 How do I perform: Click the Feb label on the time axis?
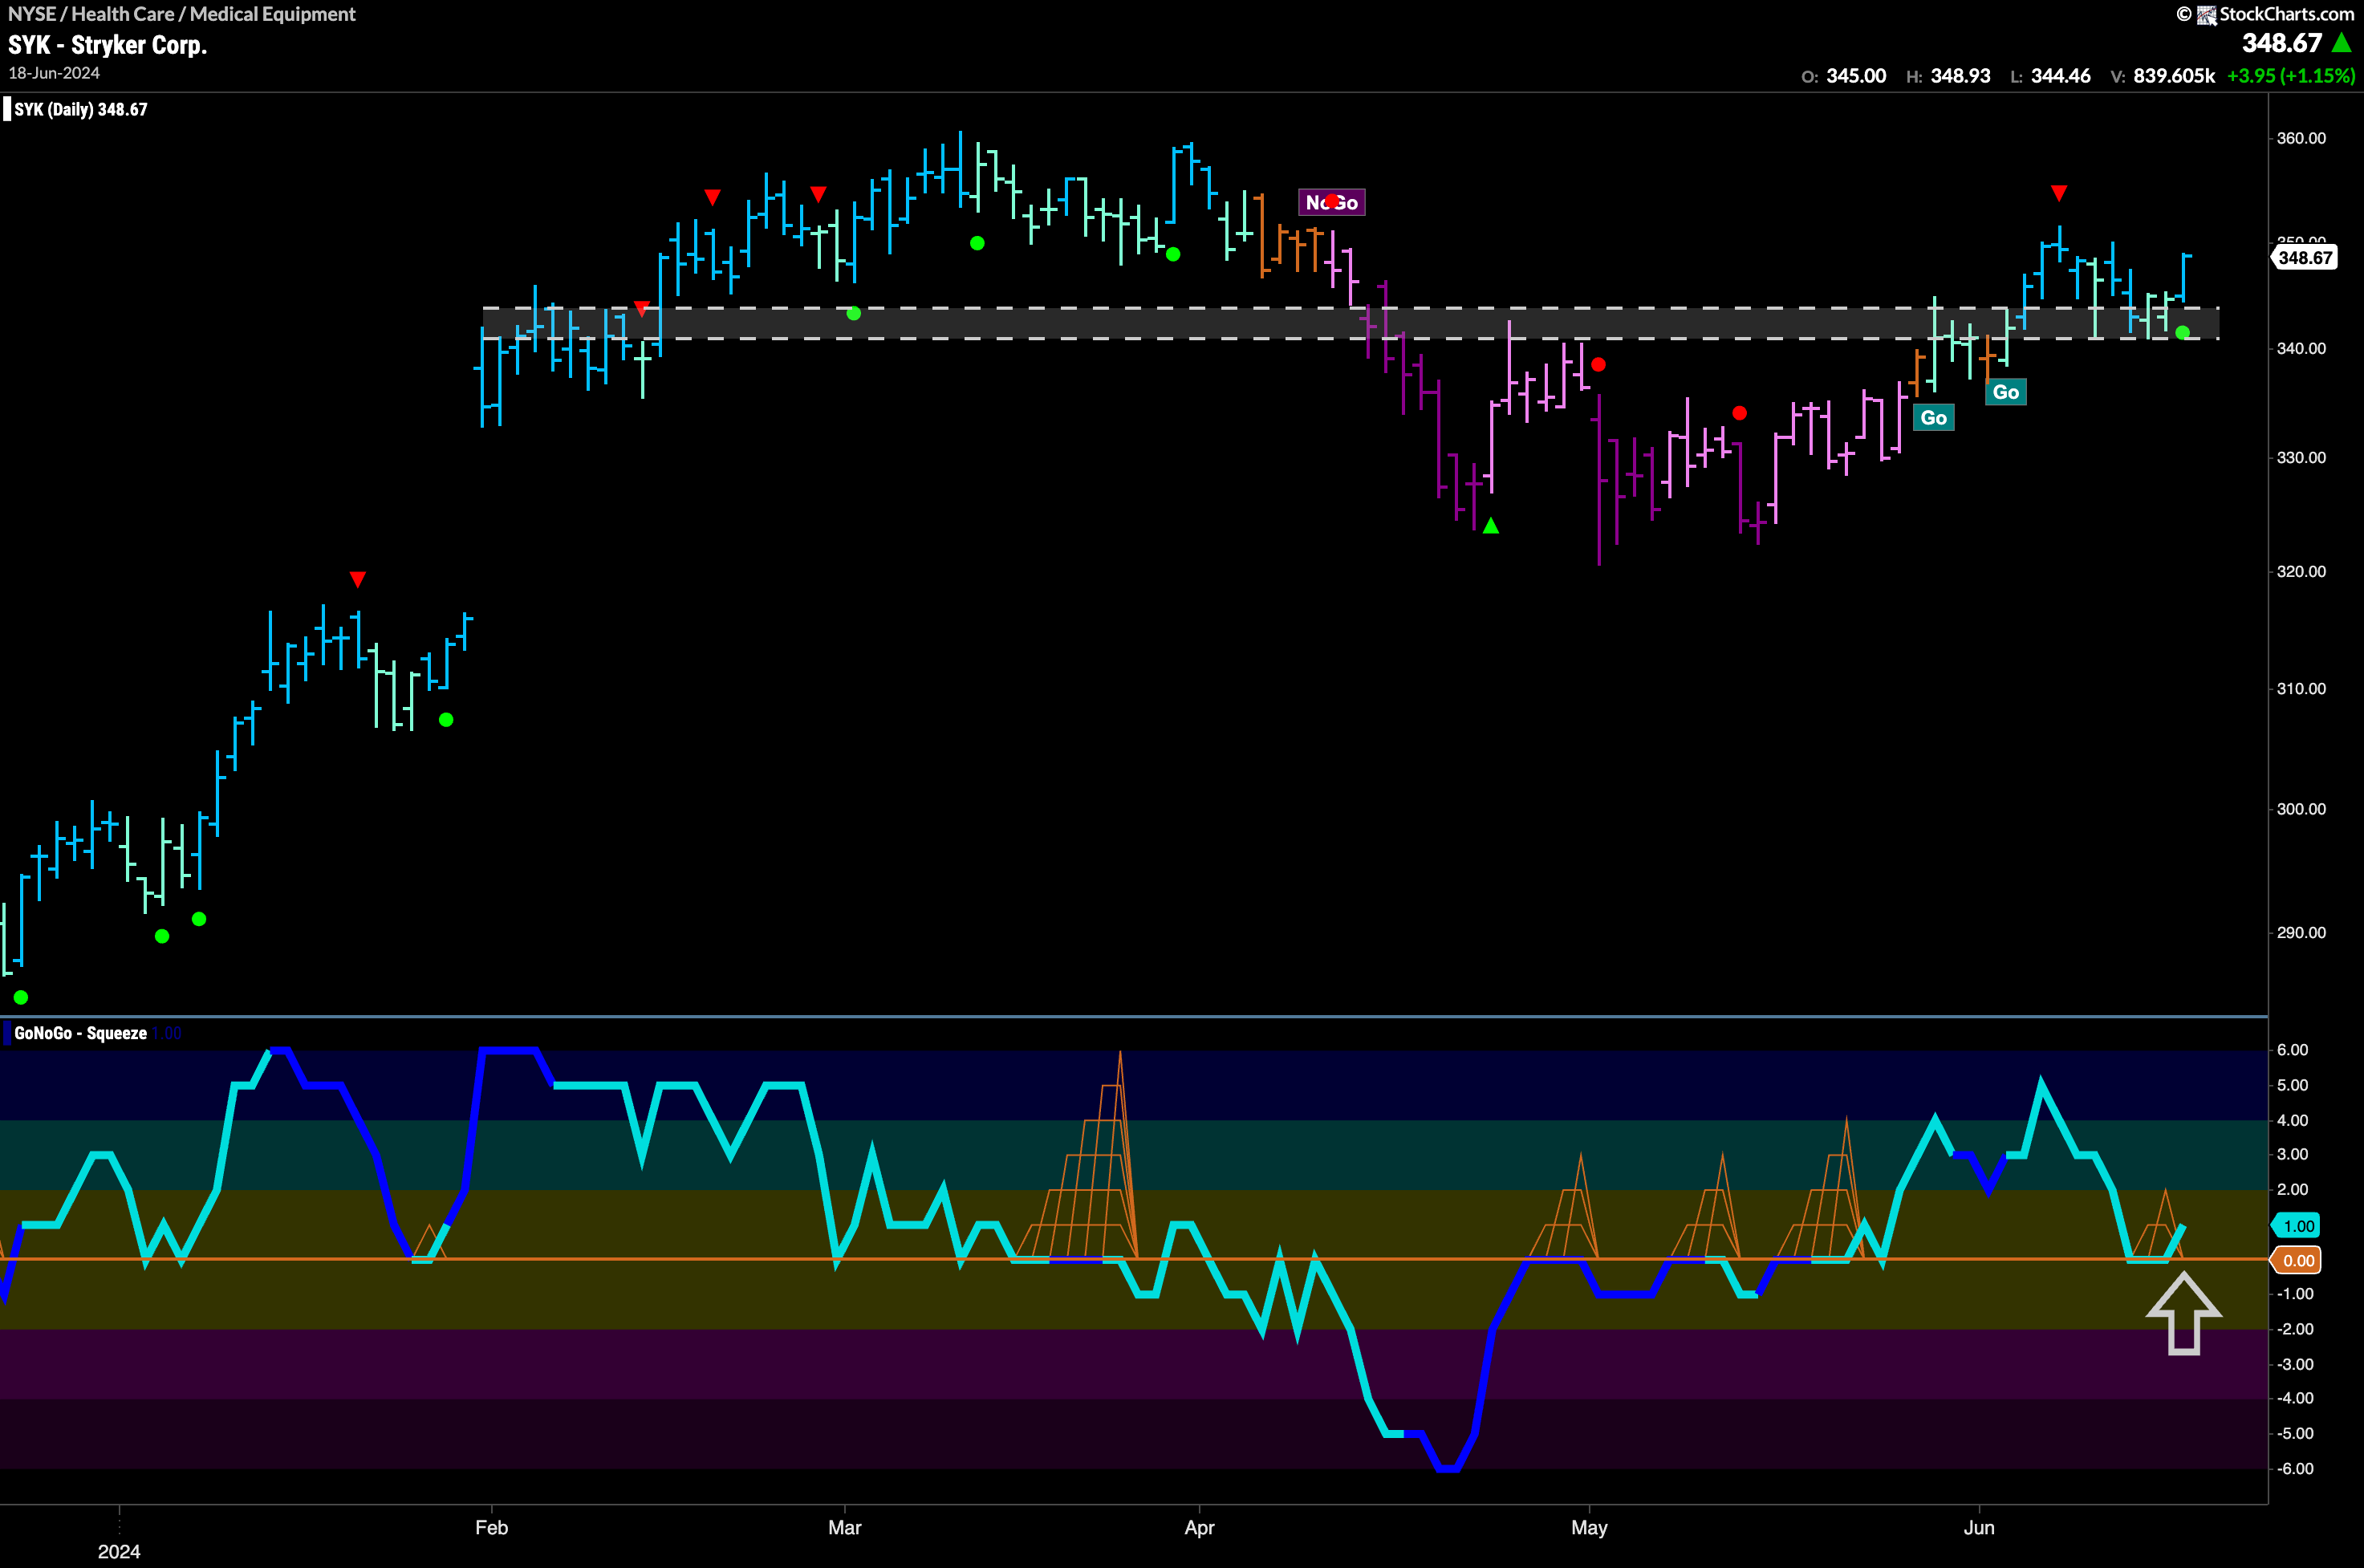pyautogui.click(x=491, y=1527)
